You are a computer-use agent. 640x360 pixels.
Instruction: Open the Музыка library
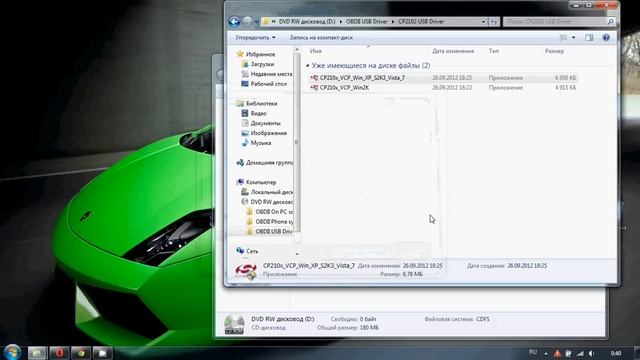click(261, 143)
